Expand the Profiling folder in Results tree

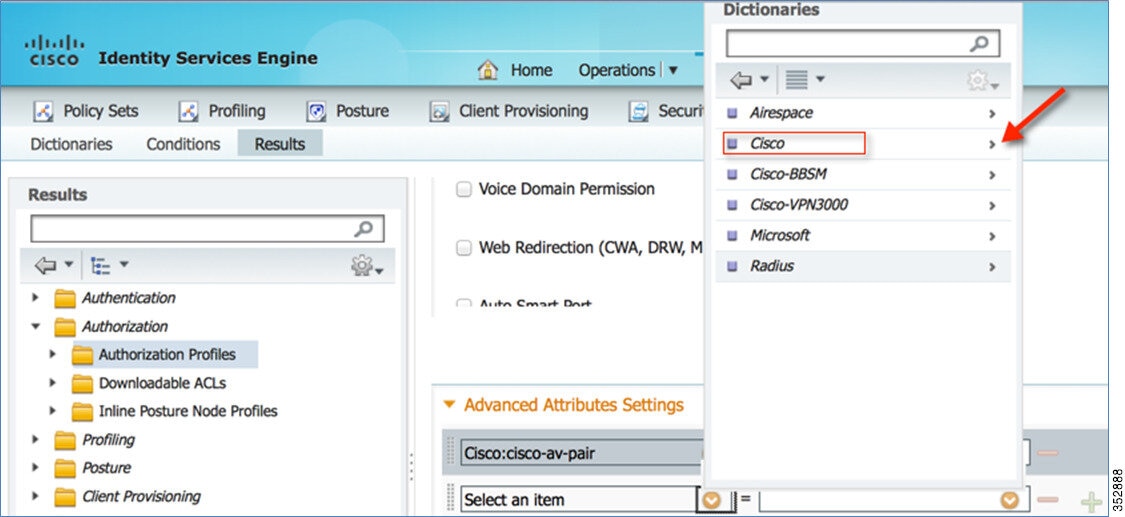pos(35,439)
